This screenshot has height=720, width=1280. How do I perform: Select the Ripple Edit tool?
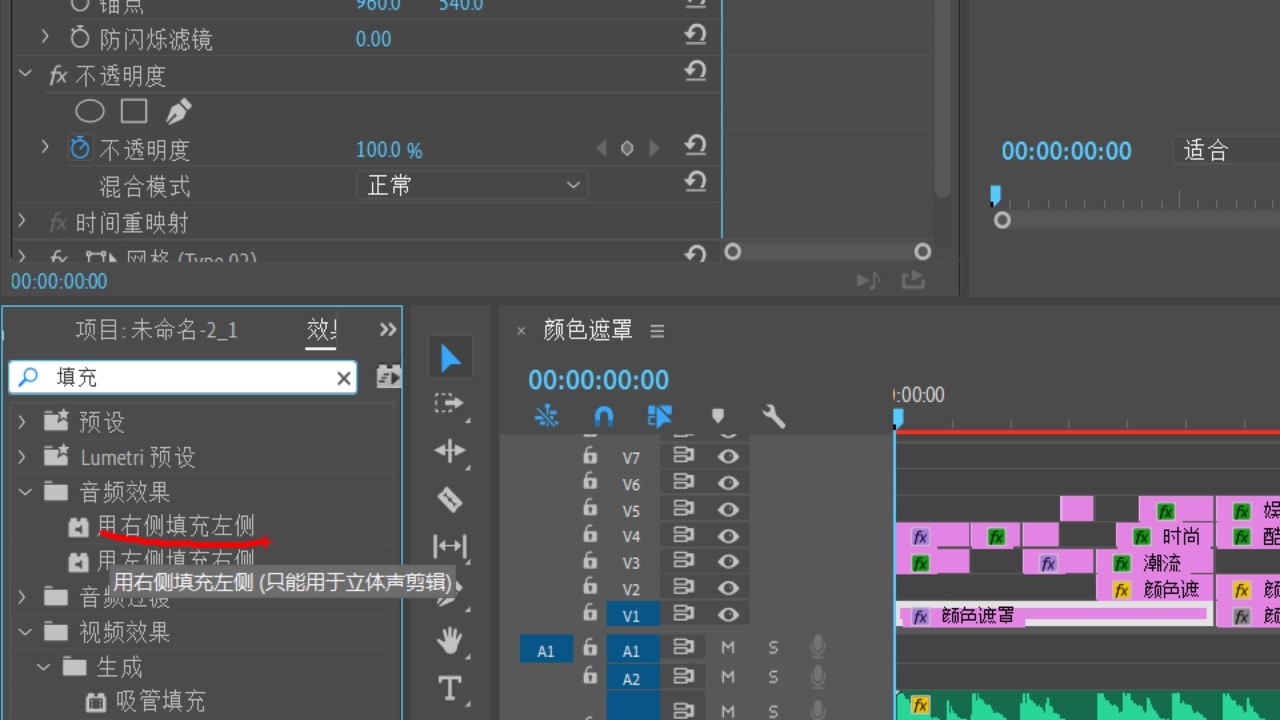point(449,451)
